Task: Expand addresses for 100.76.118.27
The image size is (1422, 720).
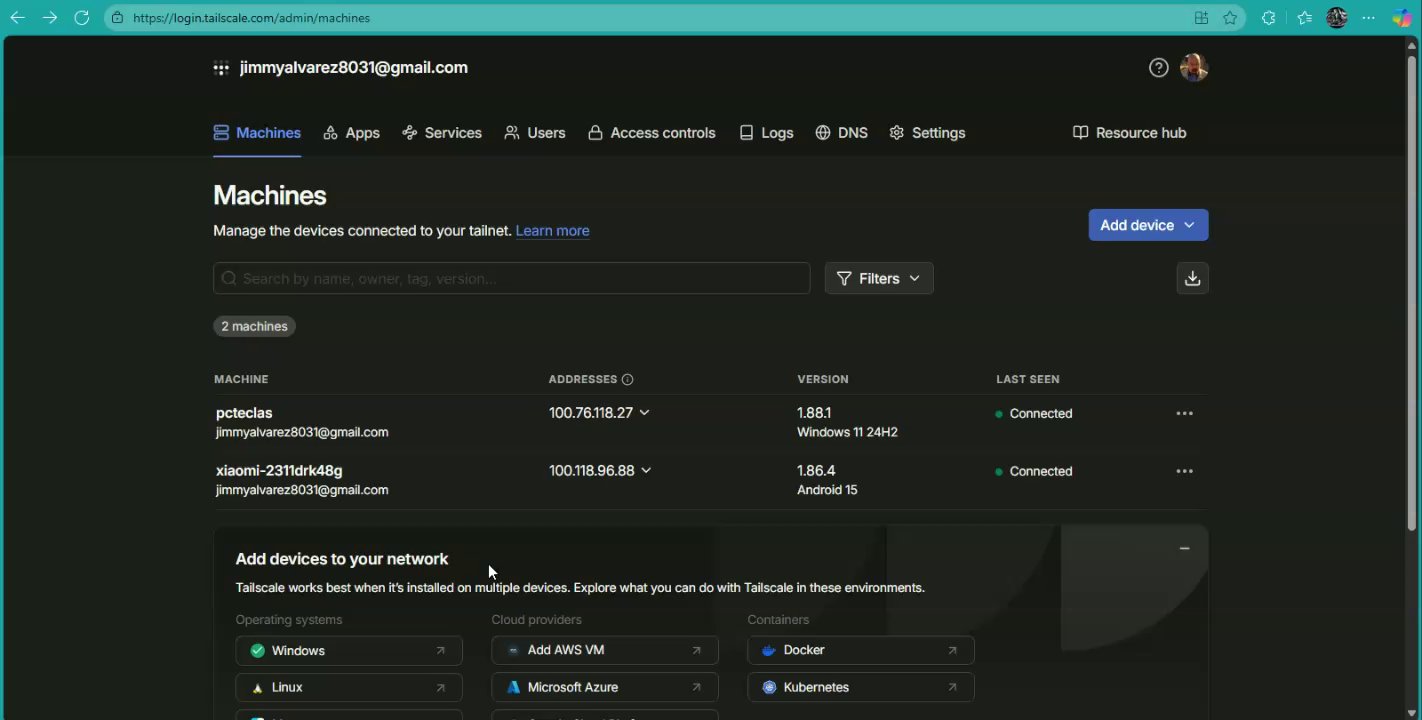Action: click(644, 413)
